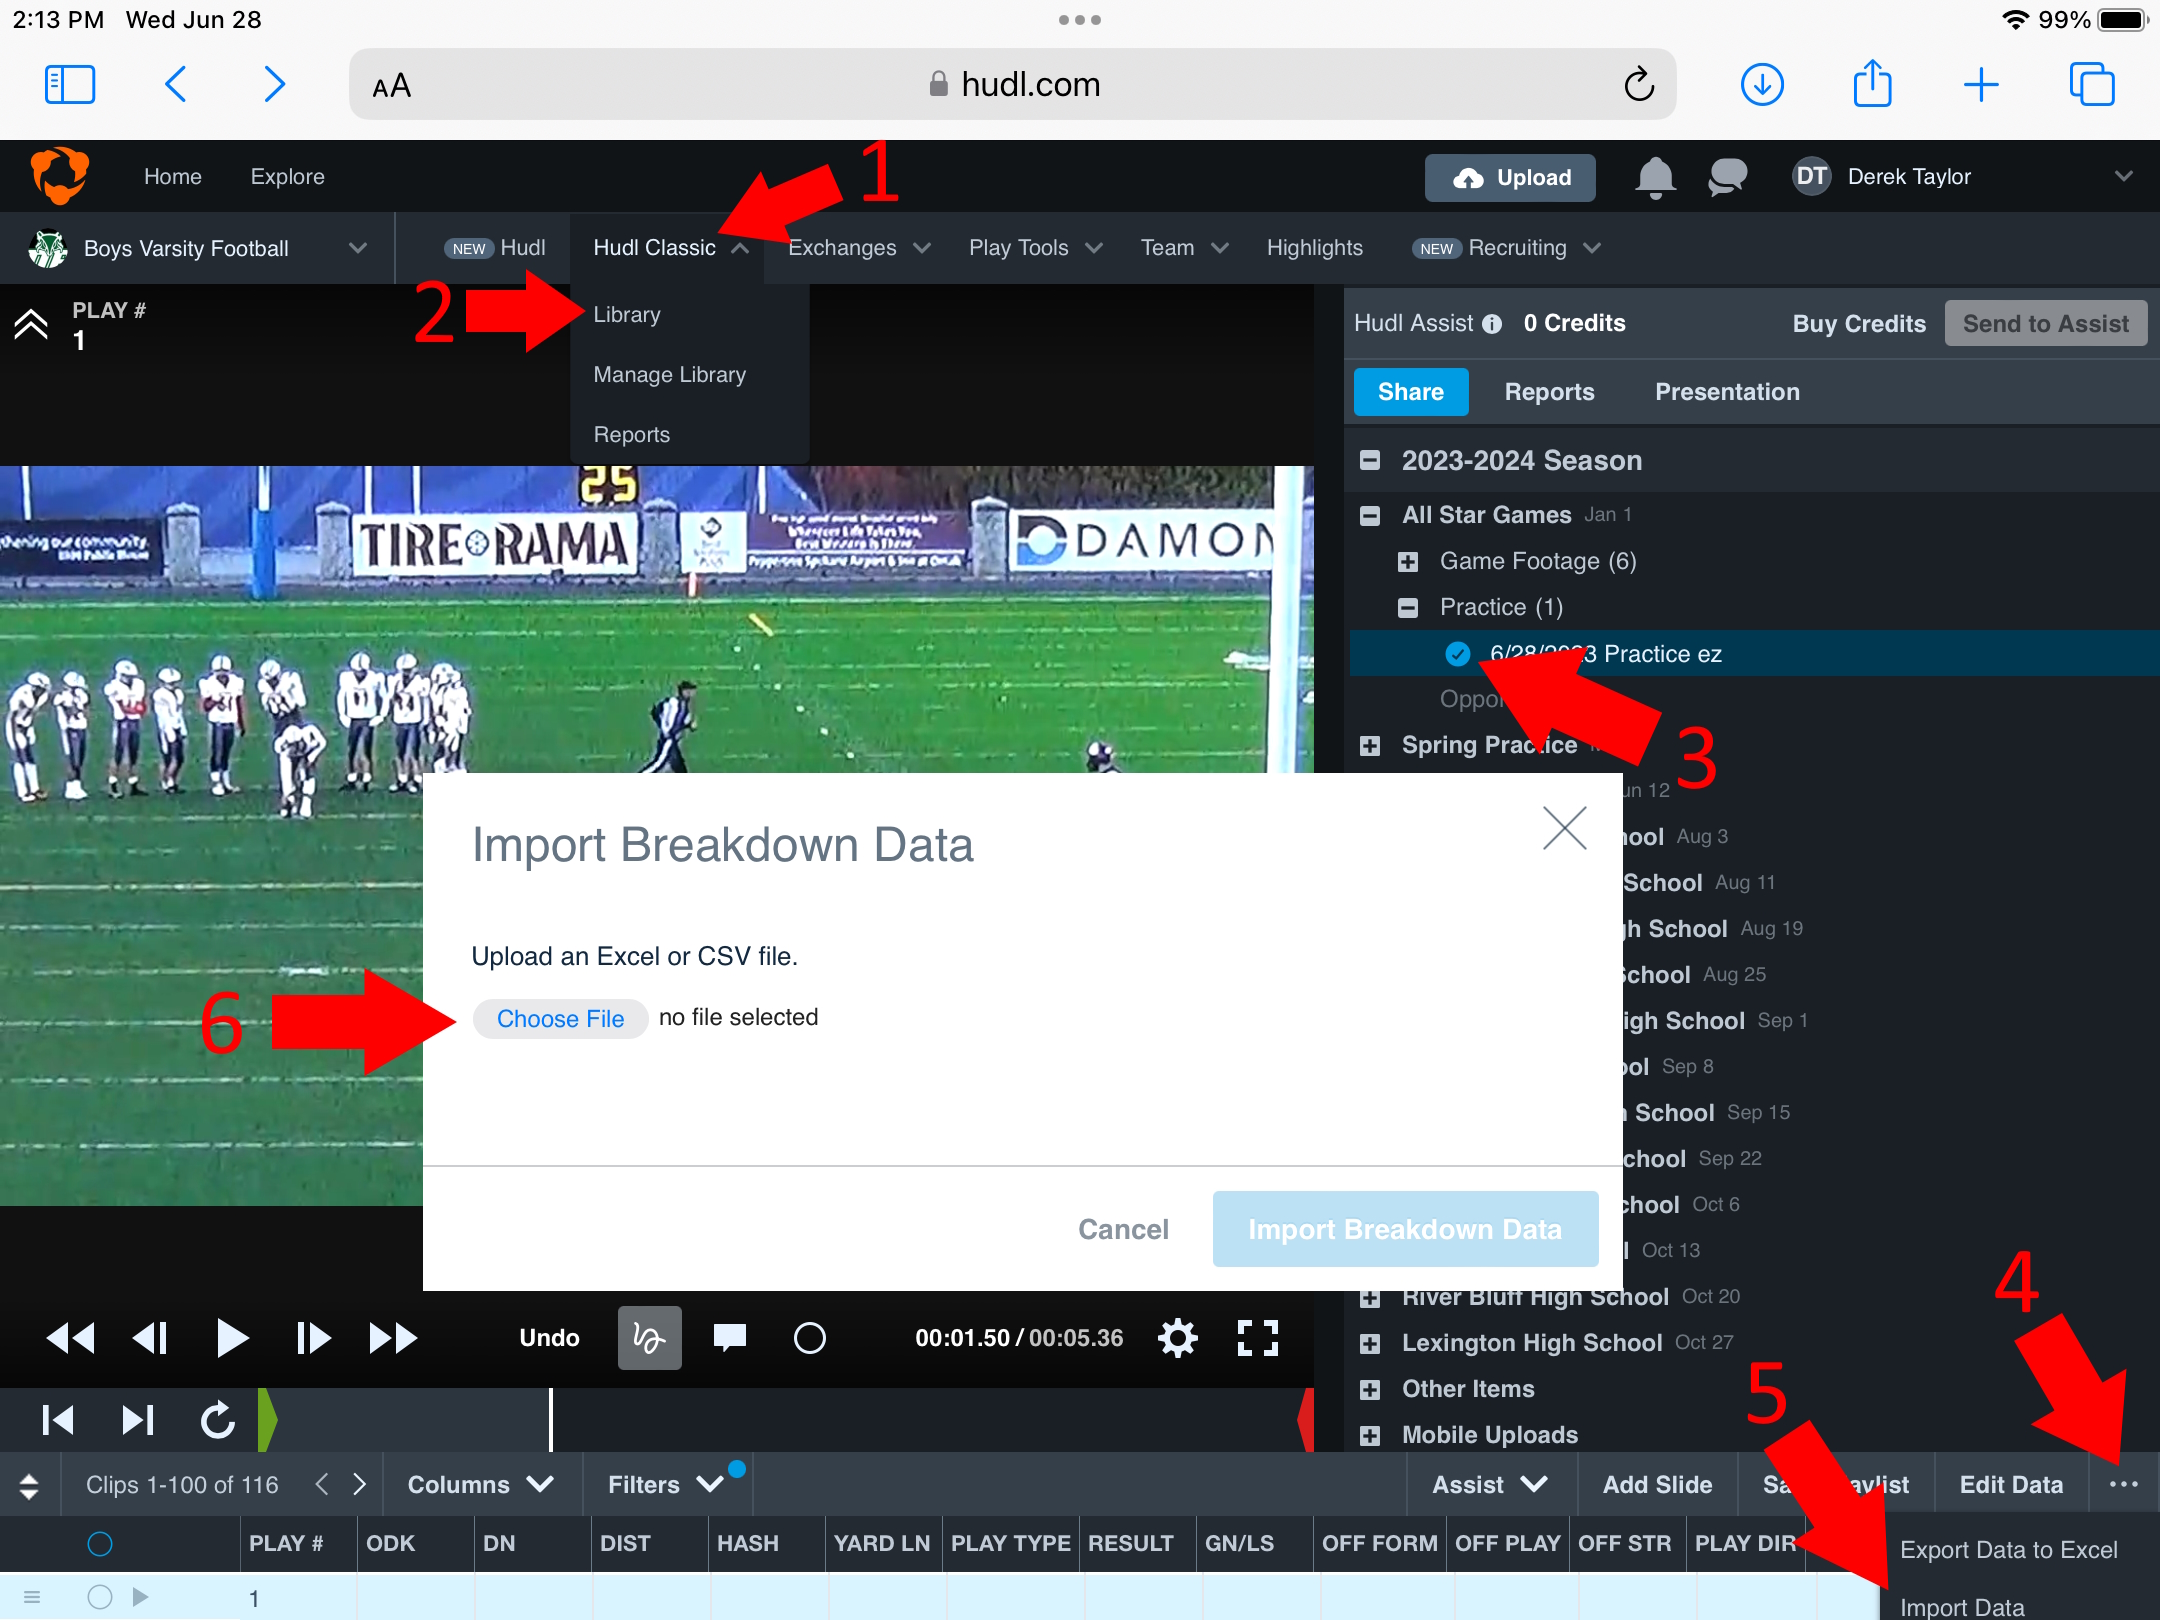The width and height of the screenshot is (2160, 1620).
Task: Select Library from Hudl Classic menu
Action: tap(627, 315)
